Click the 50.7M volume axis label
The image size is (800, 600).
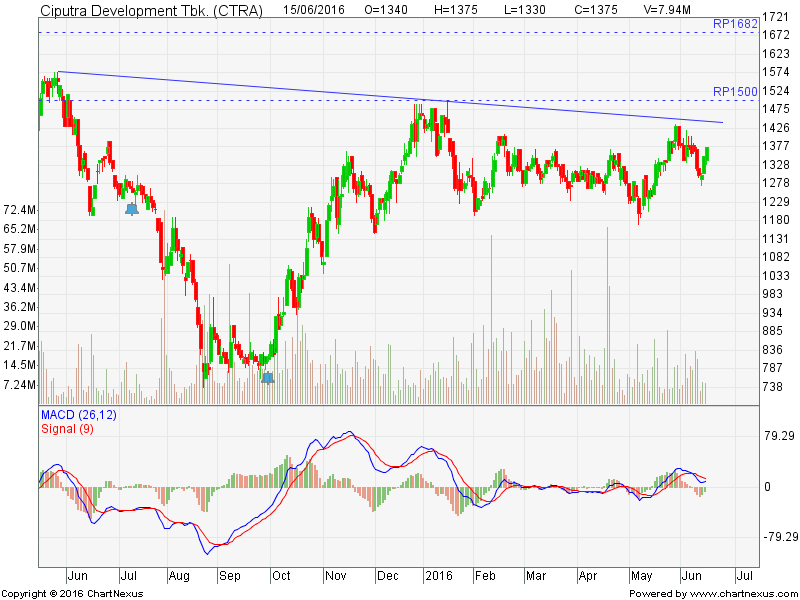click(x=19, y=268)
